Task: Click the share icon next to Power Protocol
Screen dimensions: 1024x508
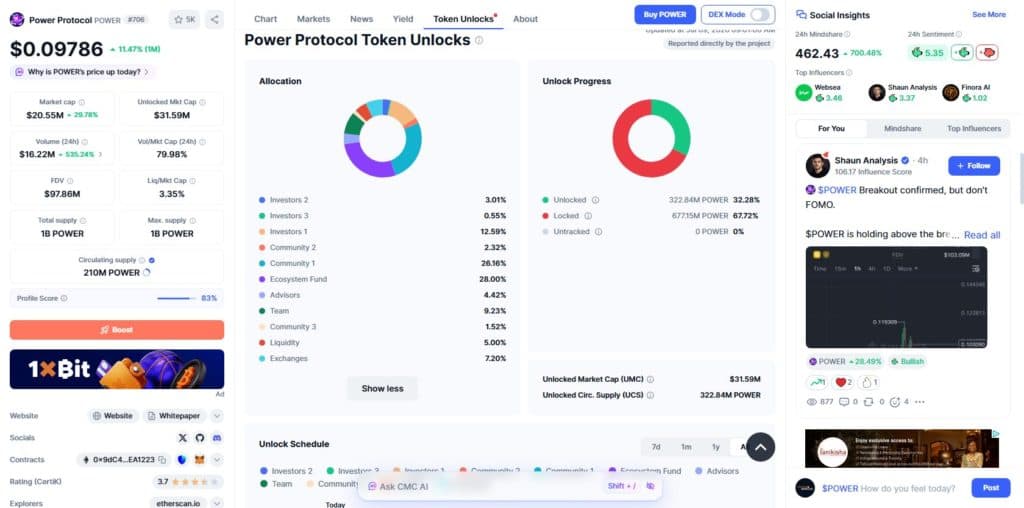Action: click(x=214, y=20)
